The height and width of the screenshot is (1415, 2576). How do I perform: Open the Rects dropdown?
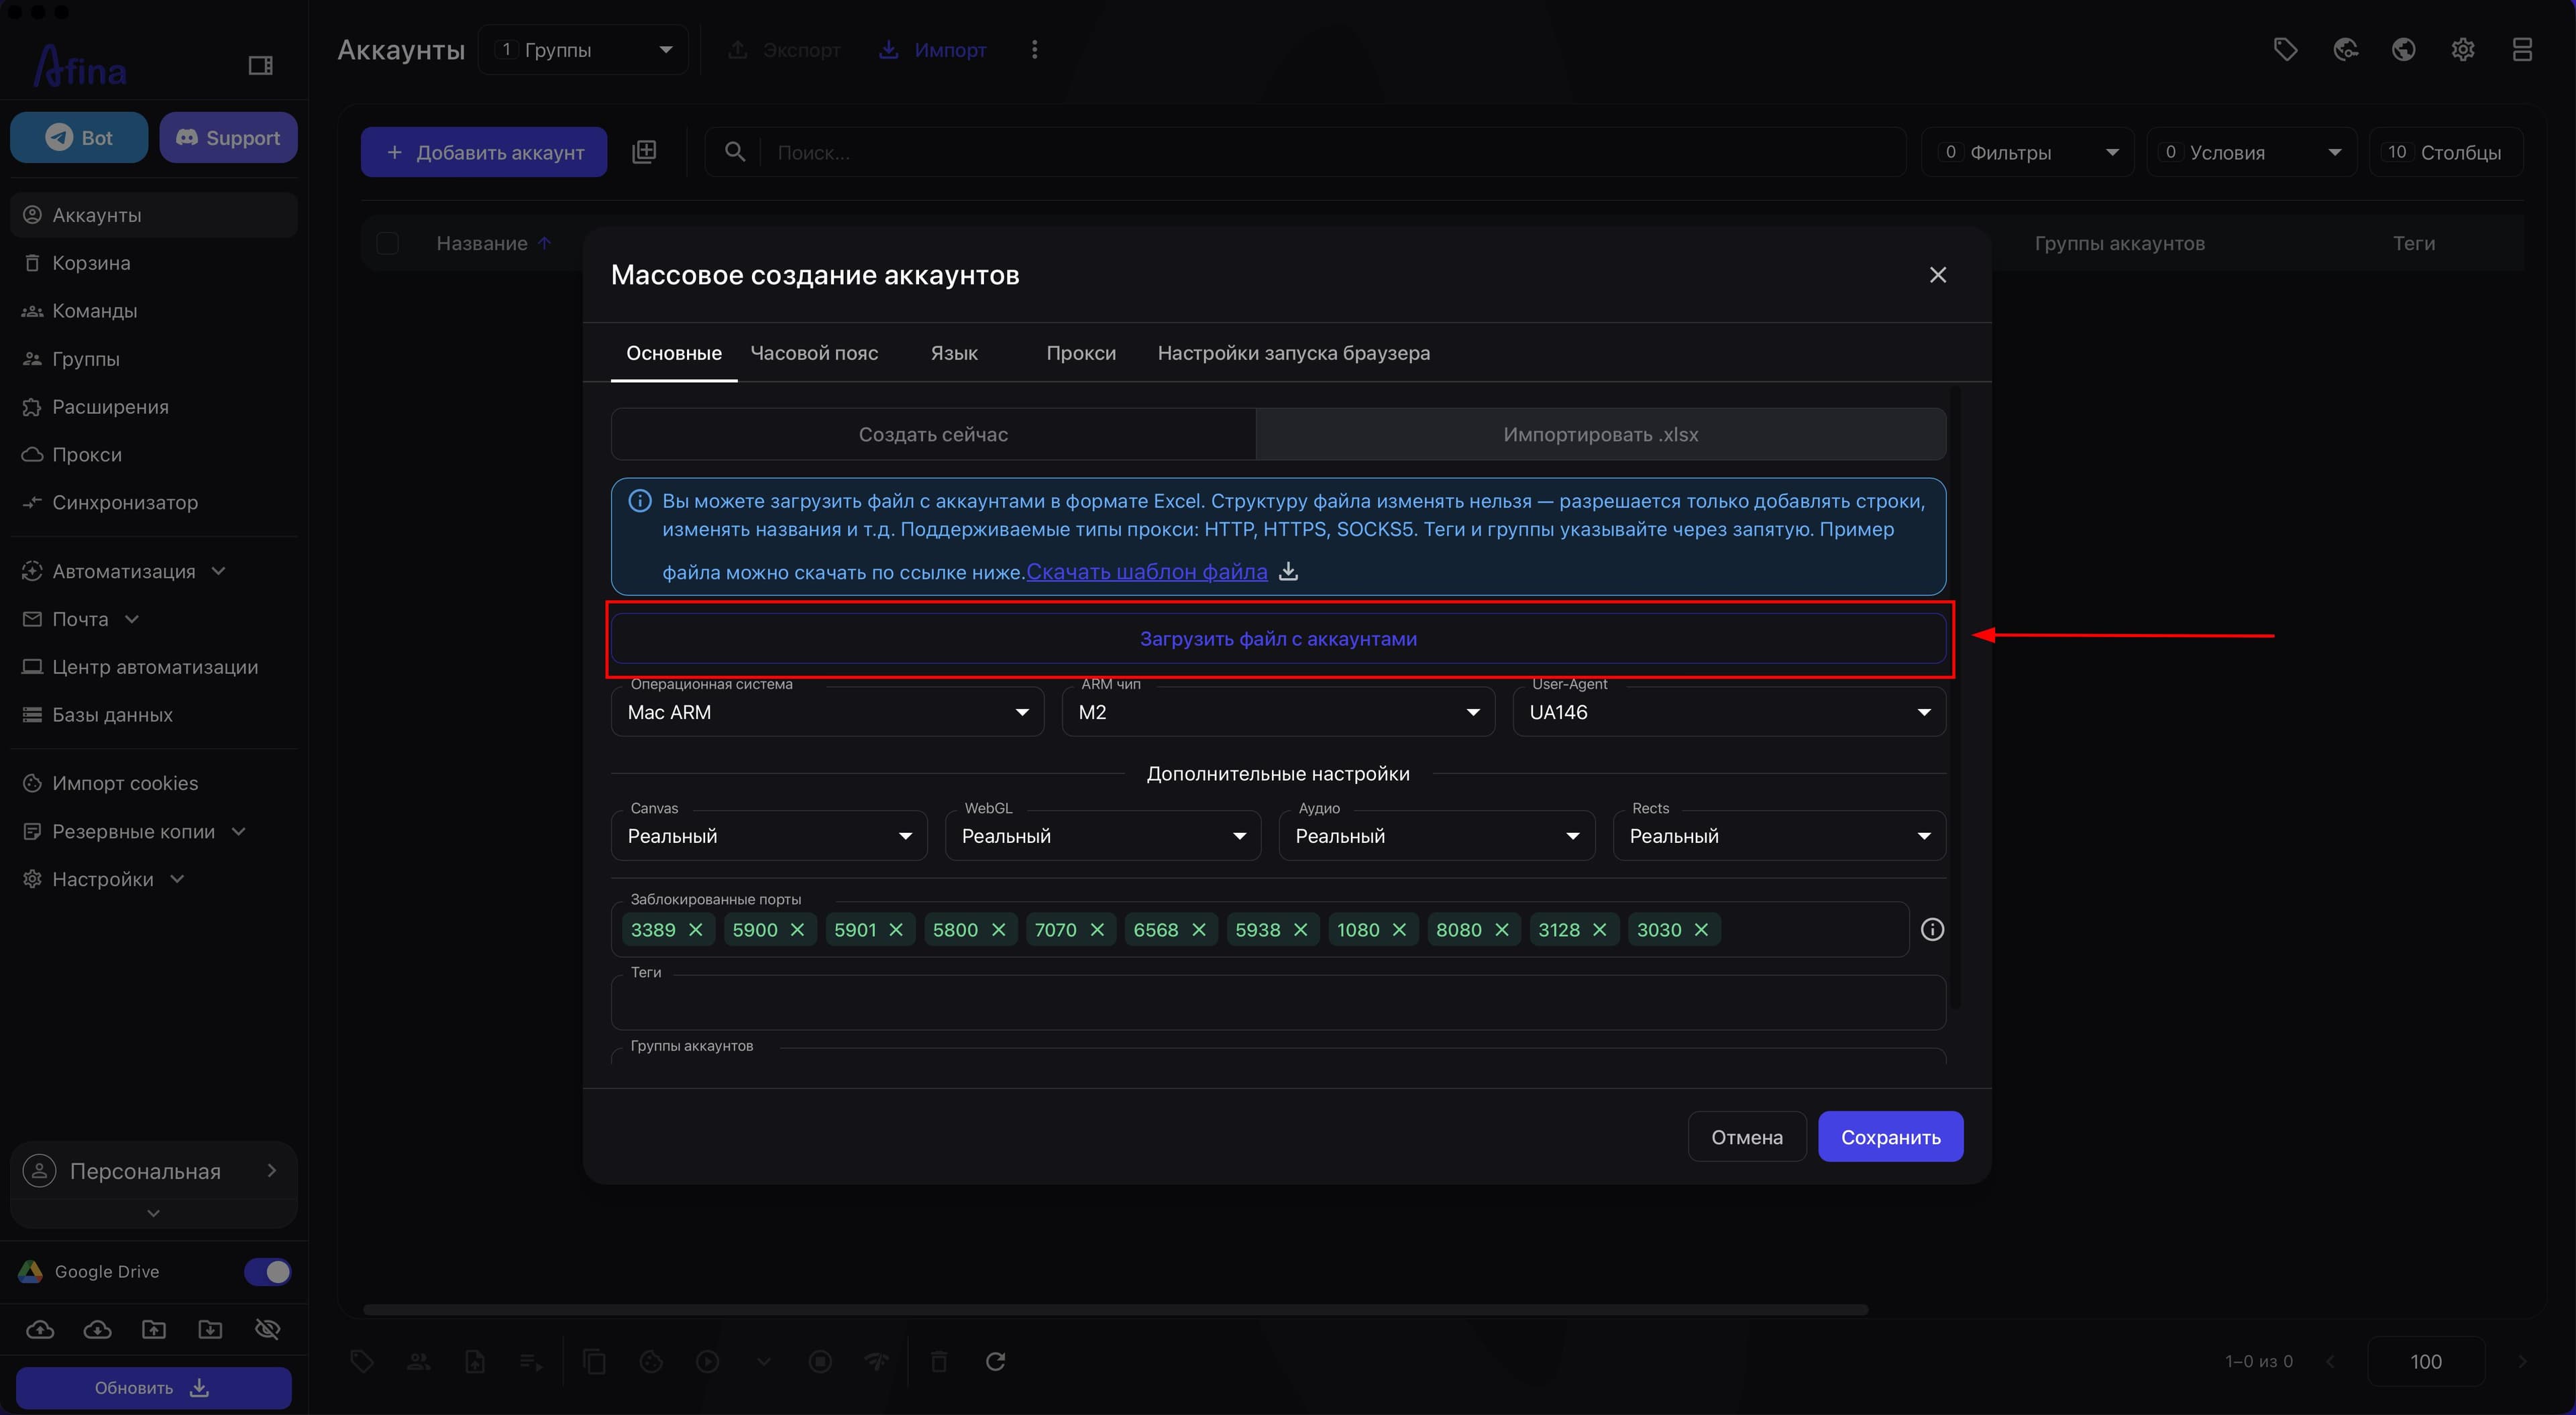[1779, 836]
